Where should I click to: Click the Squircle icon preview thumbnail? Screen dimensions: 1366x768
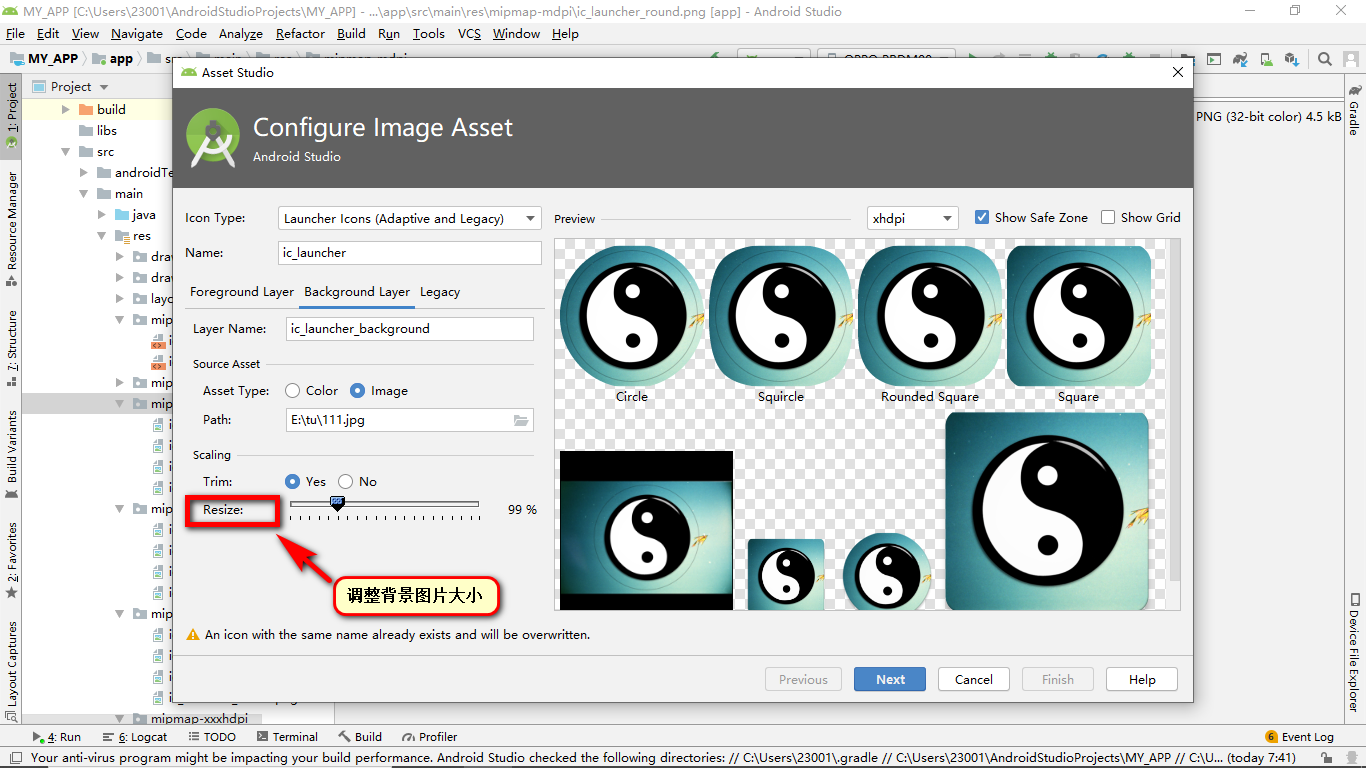[781, 316]
